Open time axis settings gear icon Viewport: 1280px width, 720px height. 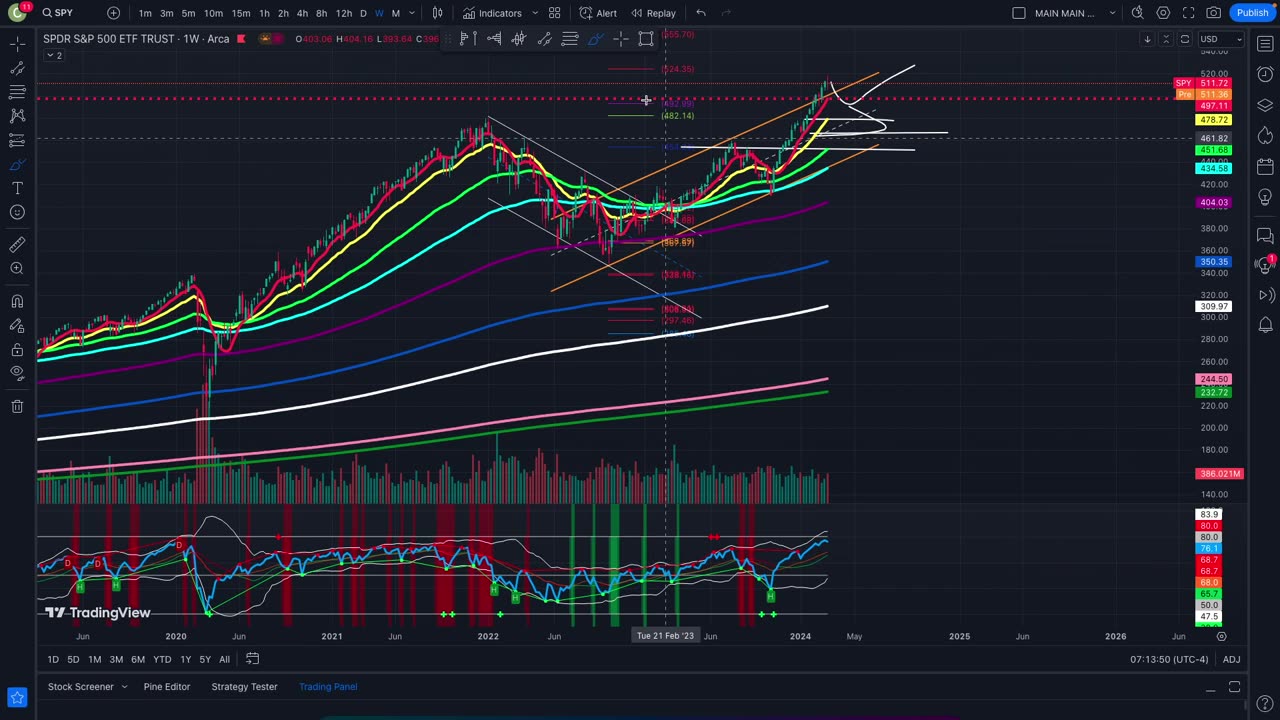pyautogui.click(x=1221, y=636)
